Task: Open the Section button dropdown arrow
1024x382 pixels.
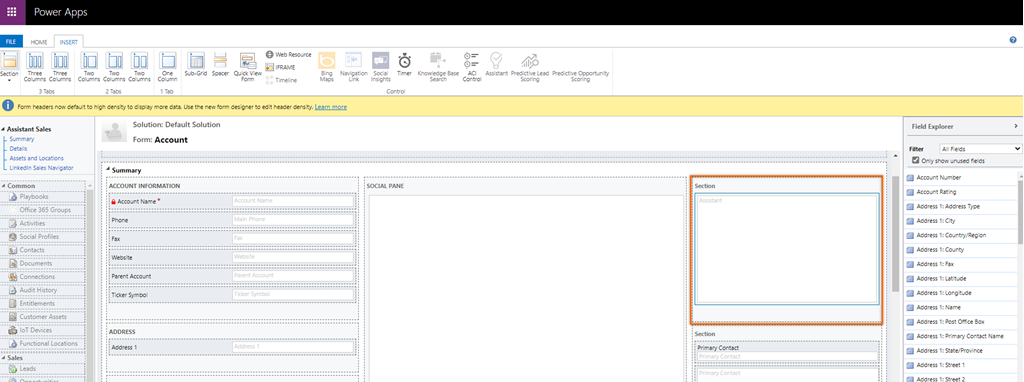Action: coord(9,80)
